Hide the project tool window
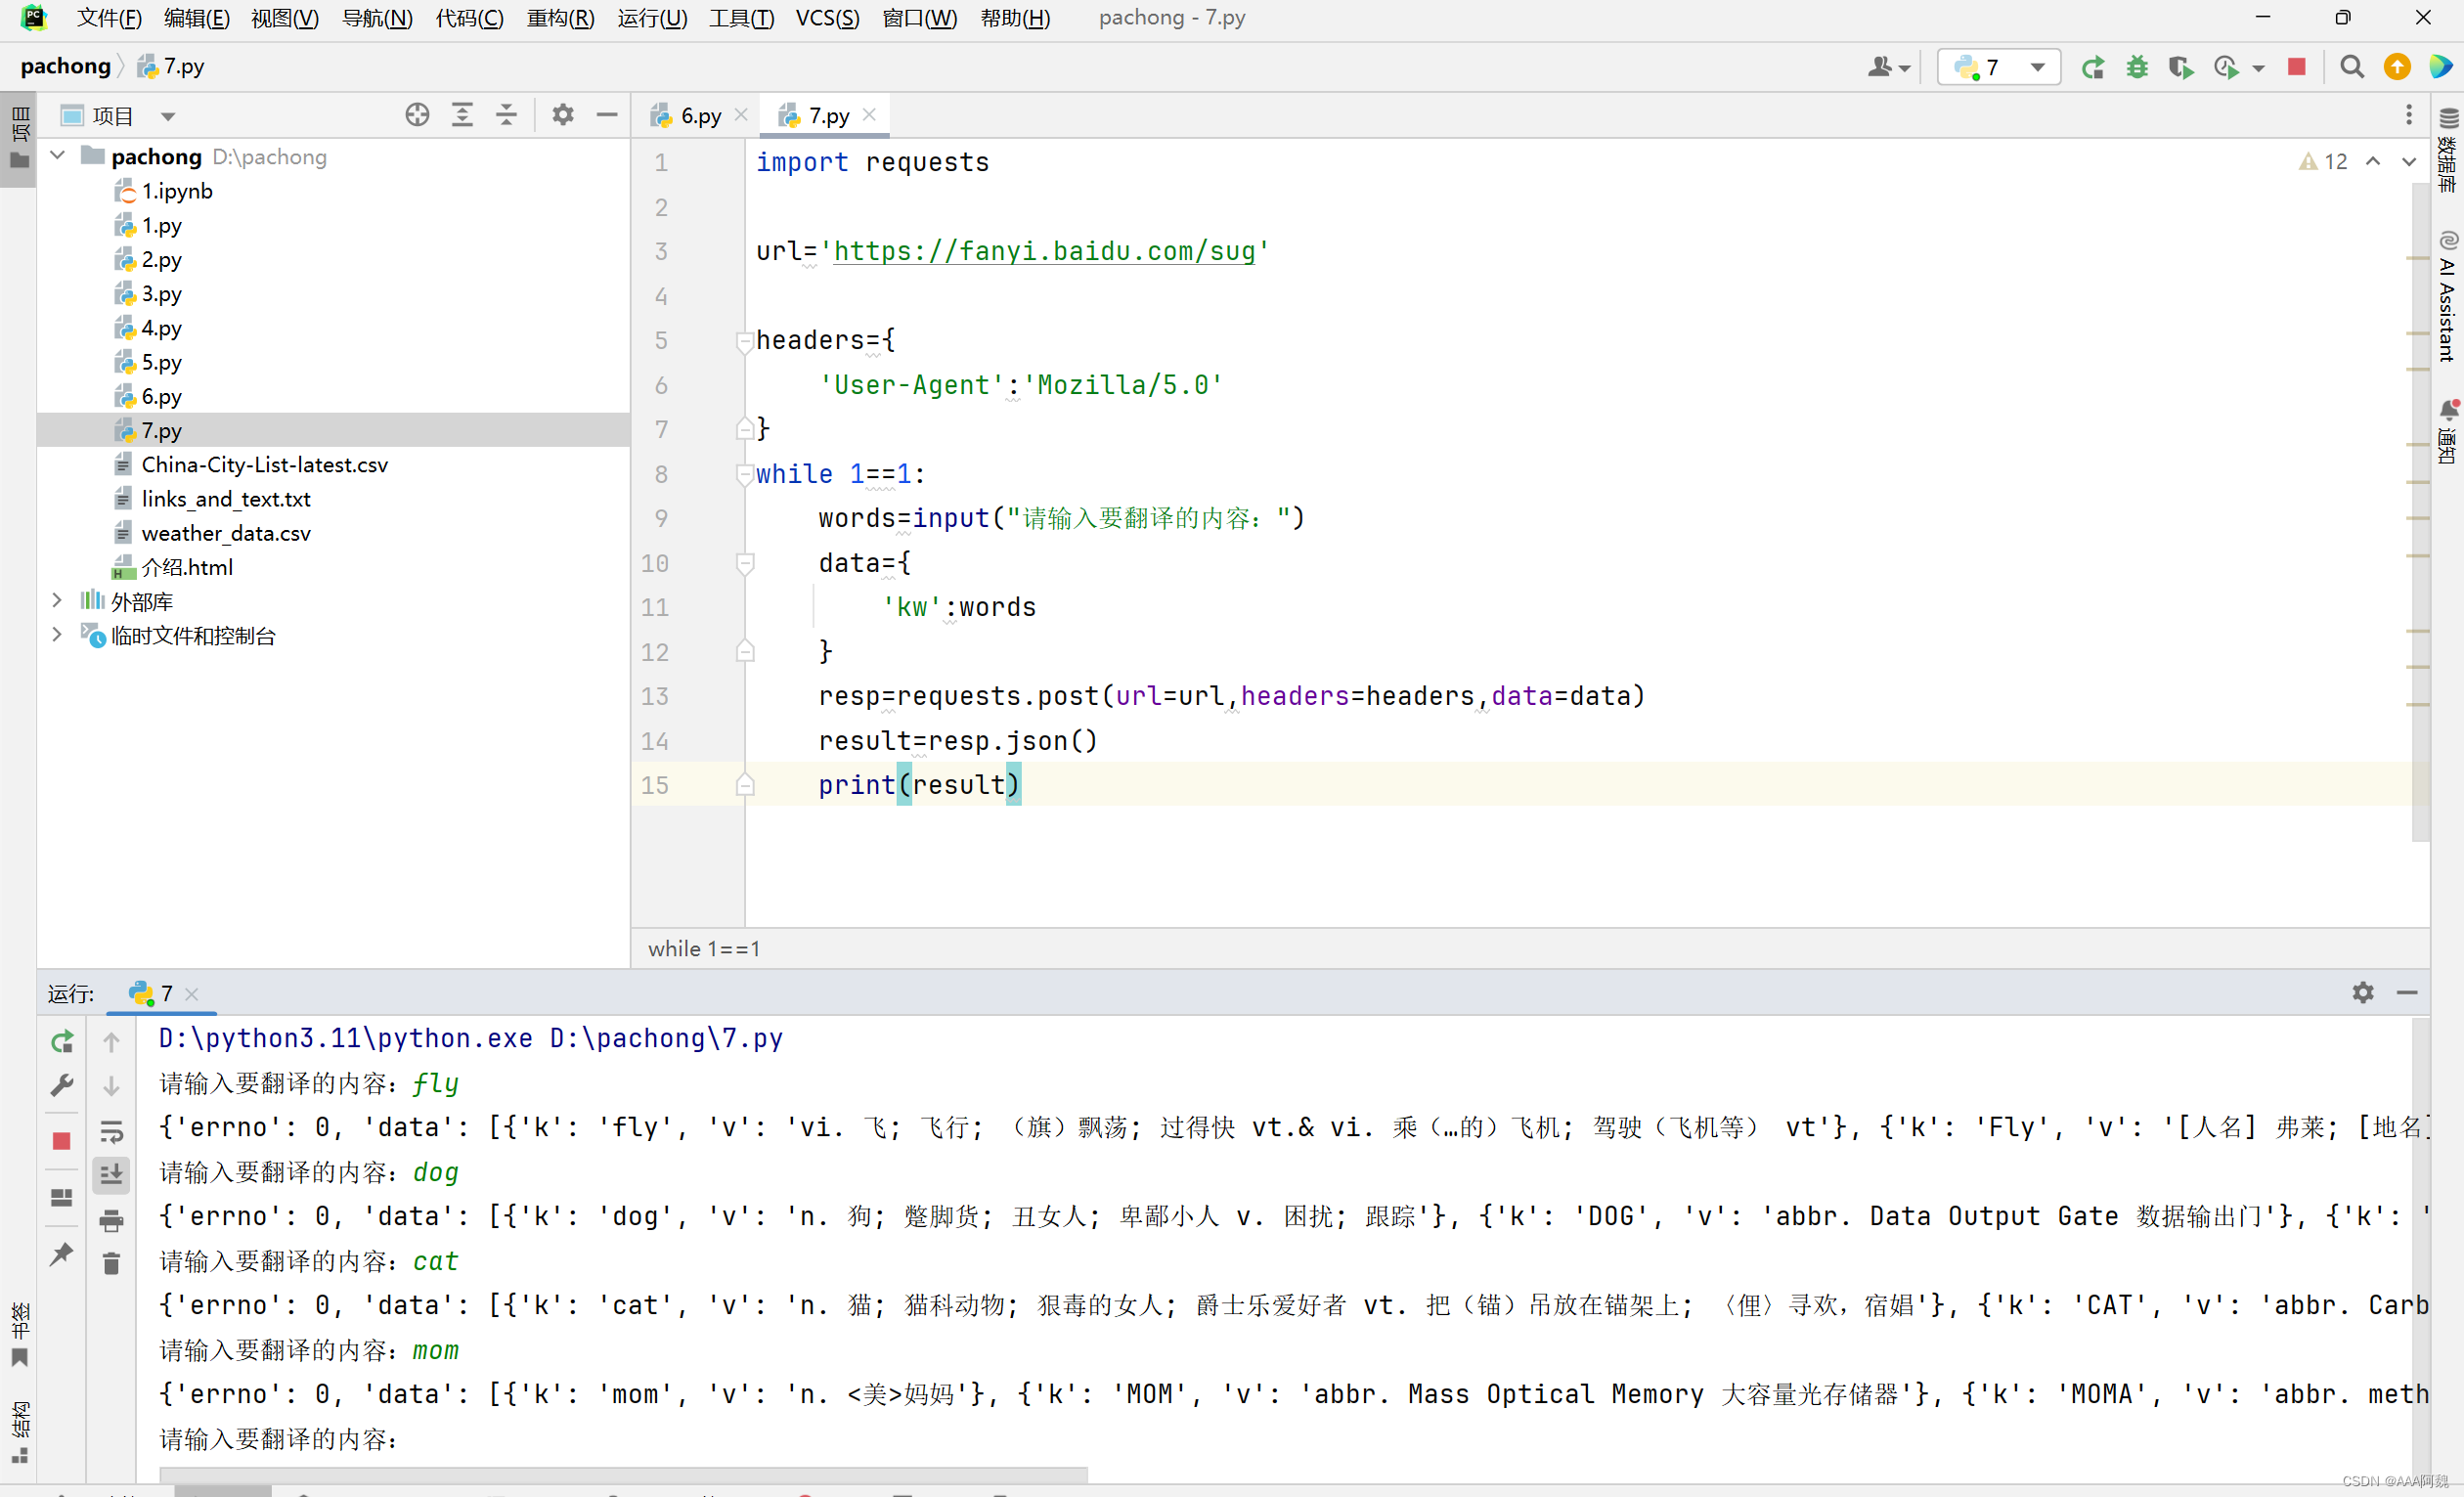 (x=606, y=115)
